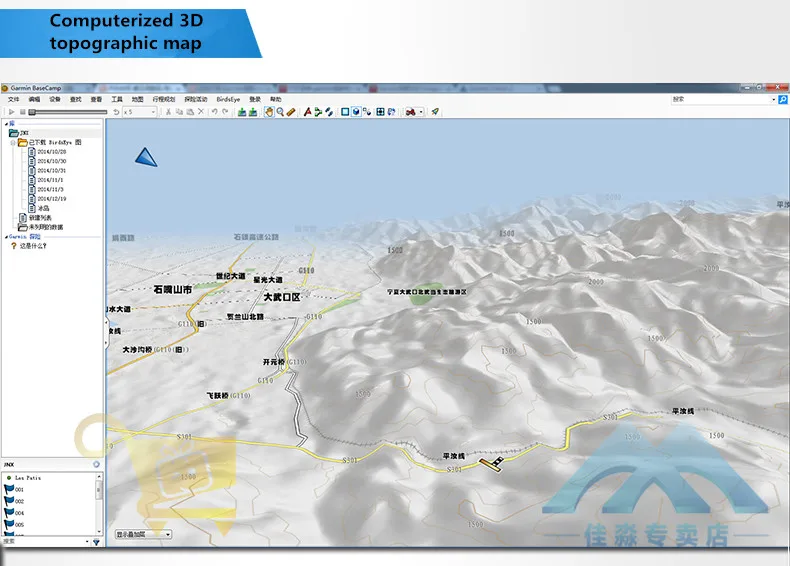Select waypoint 001 in list
This screenshot has height=566, width=790.
coord(14,489)
